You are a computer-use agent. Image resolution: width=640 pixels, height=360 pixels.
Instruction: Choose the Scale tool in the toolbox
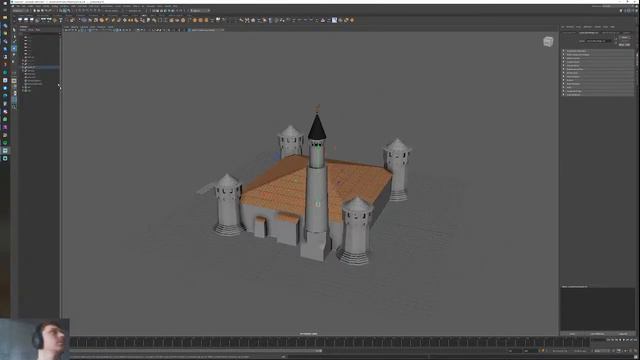click(14, 62)
